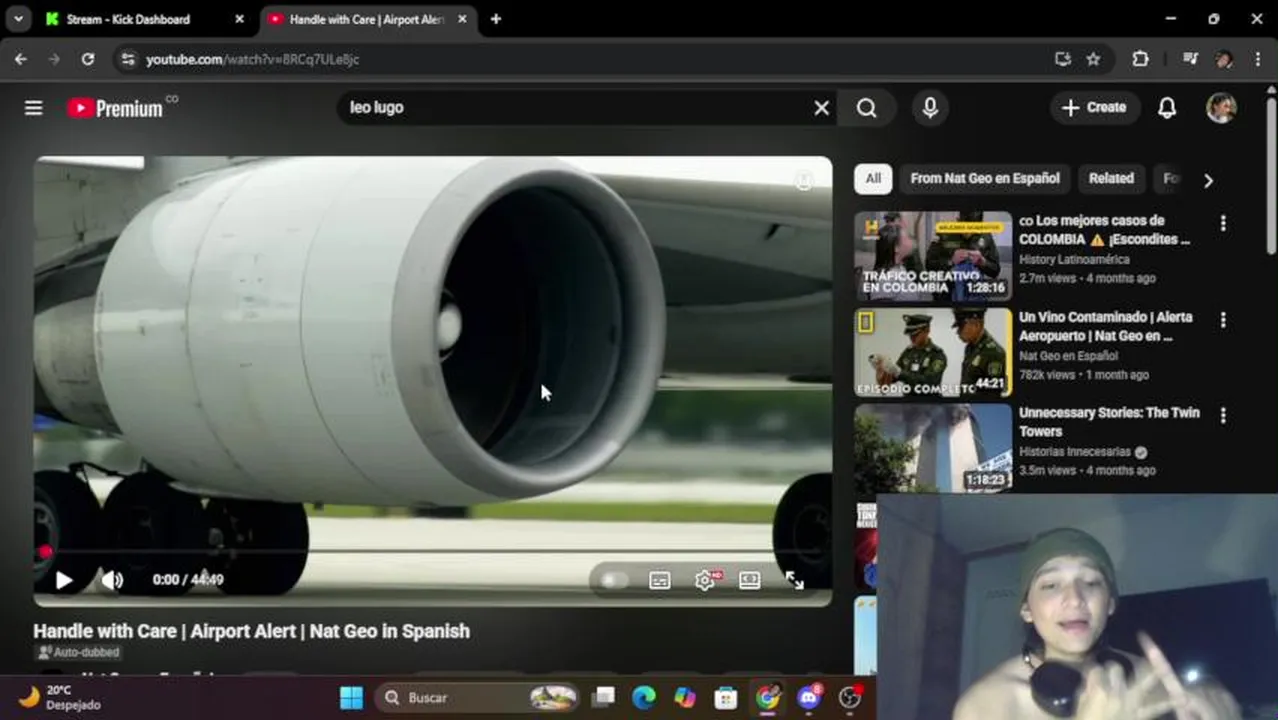Go to YouTube Premium home logo
The width and height of the screenshot is (1278, 720).
pos(115,108)
